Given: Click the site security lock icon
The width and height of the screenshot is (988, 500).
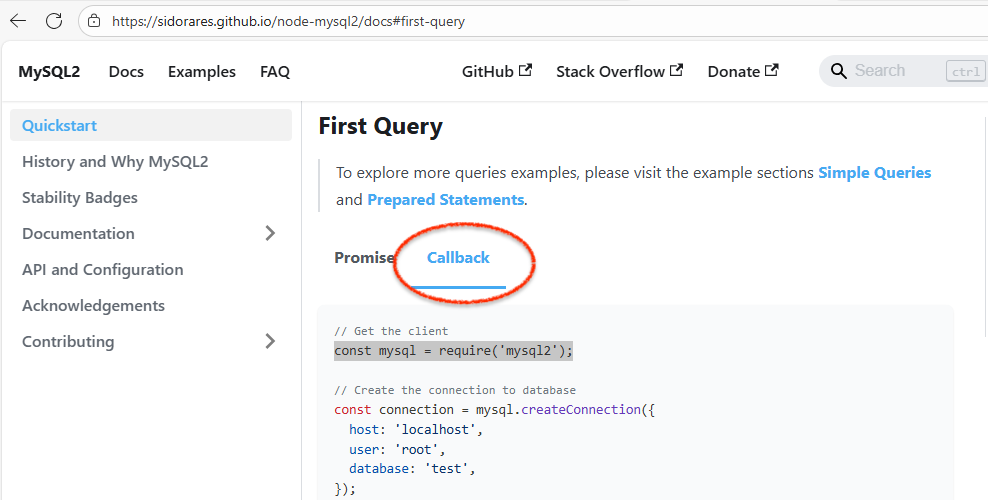Looking at the screenshot, I should [x=94, y=21].
